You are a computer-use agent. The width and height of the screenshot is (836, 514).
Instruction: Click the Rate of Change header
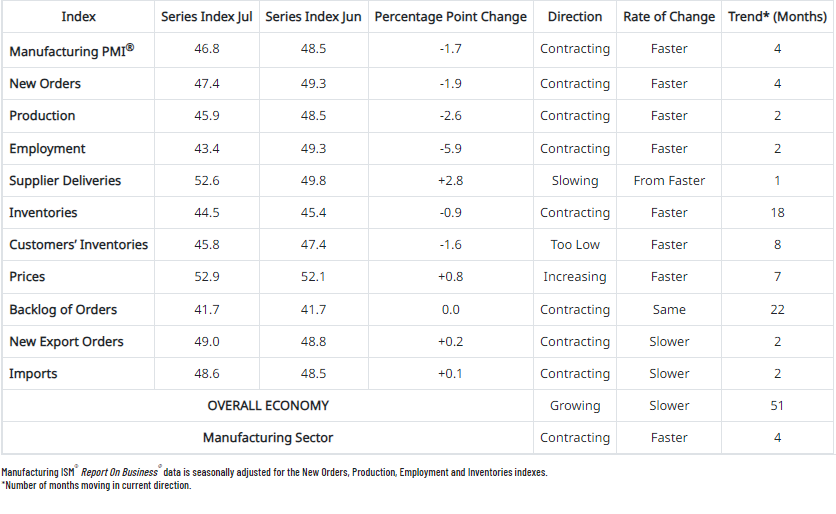coord(669,16)
